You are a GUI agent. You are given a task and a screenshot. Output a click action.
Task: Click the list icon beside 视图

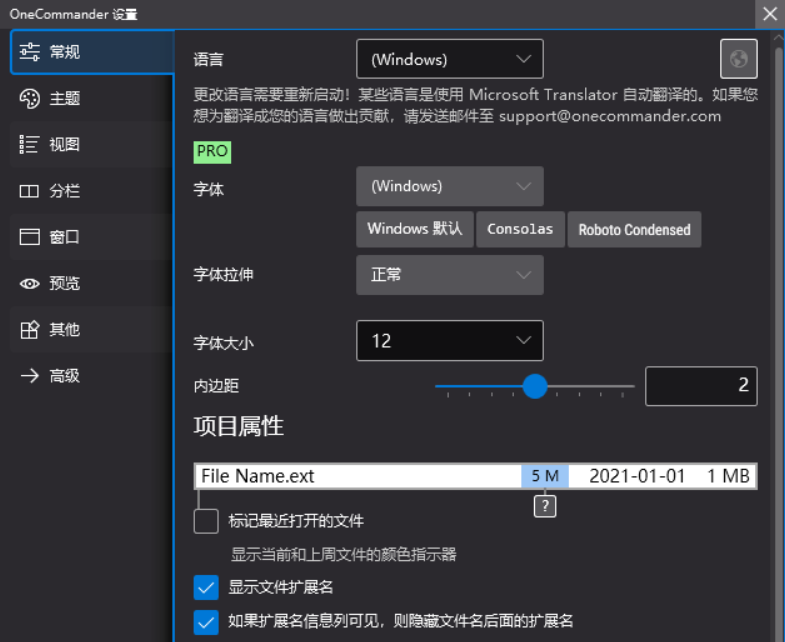click(x=29, y=145)
